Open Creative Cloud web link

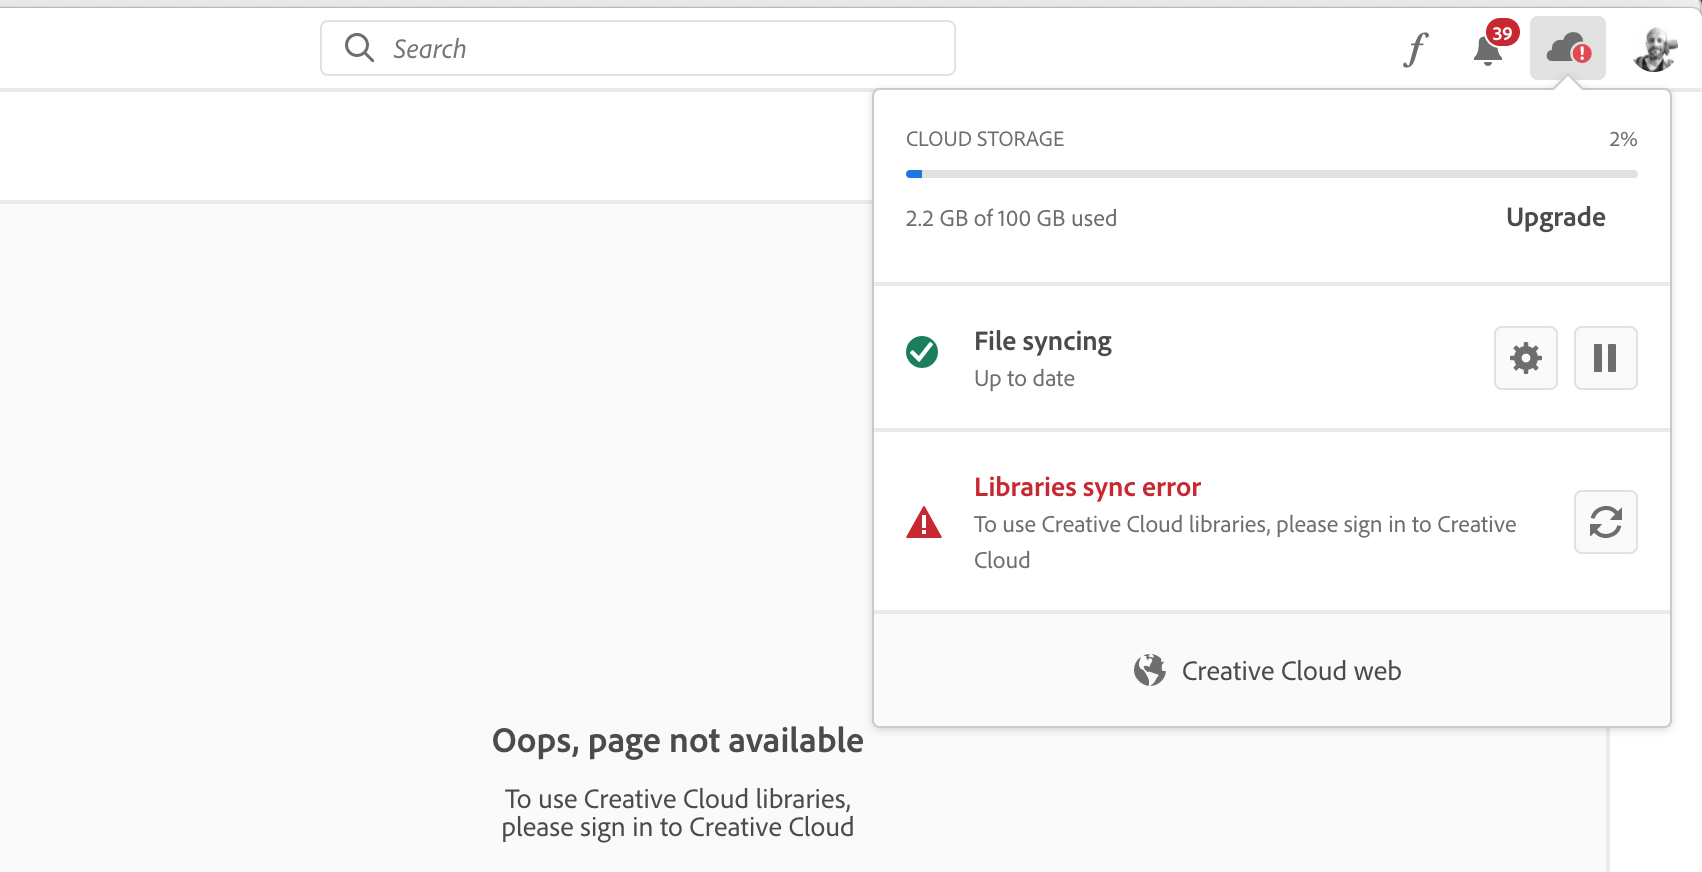click(1291, 671)
